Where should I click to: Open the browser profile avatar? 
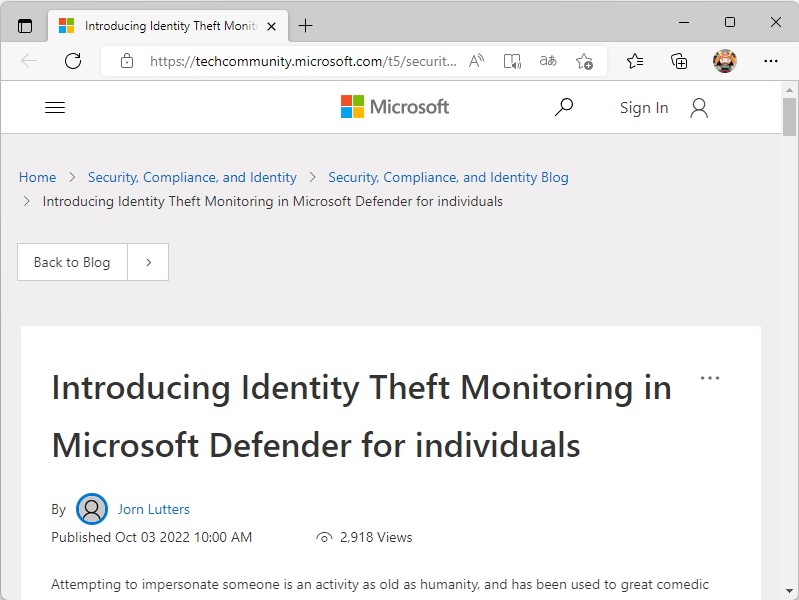pyautogui.click(x=725, y=61)
